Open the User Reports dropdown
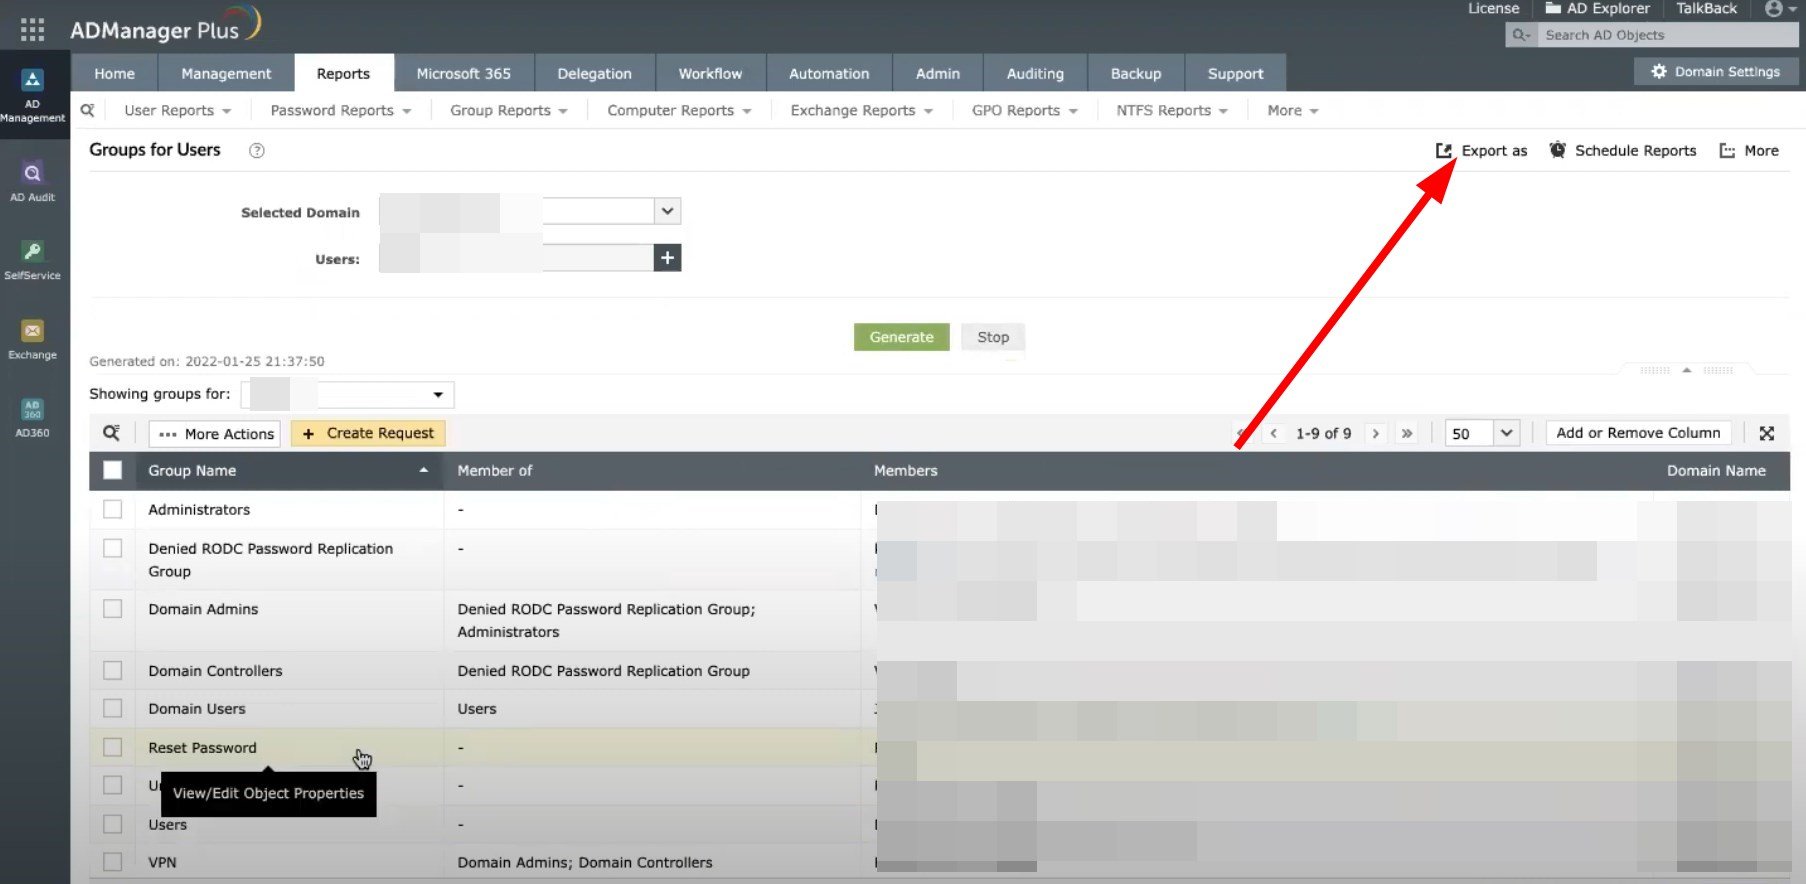 tap(177, 110)
